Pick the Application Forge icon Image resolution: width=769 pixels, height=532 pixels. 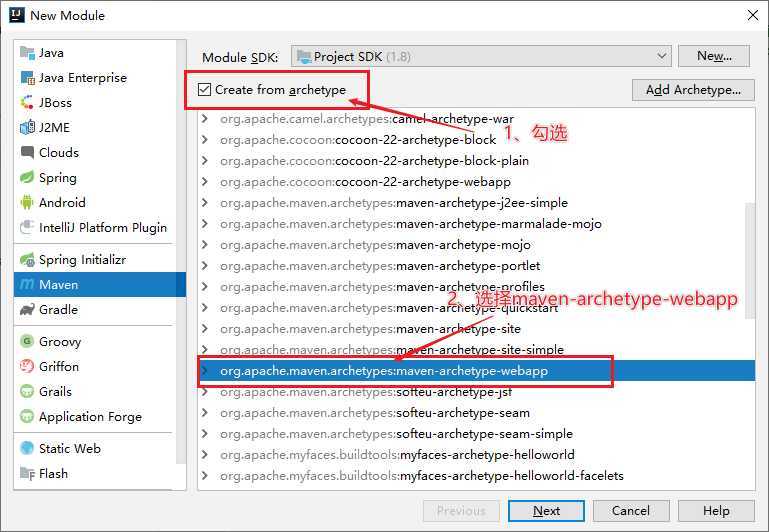coord(27,416)
